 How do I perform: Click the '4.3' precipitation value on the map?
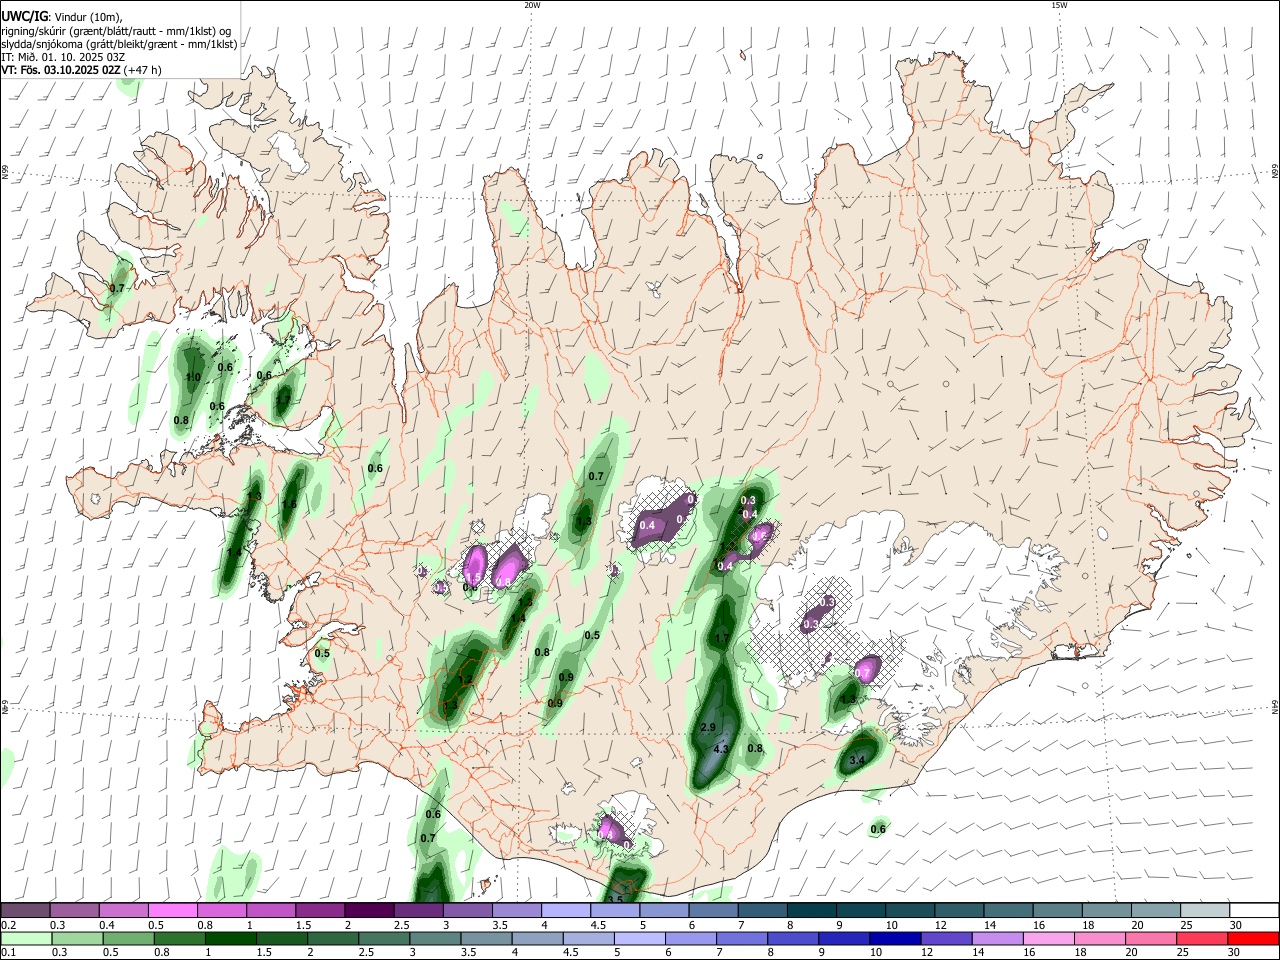[722, 748]
